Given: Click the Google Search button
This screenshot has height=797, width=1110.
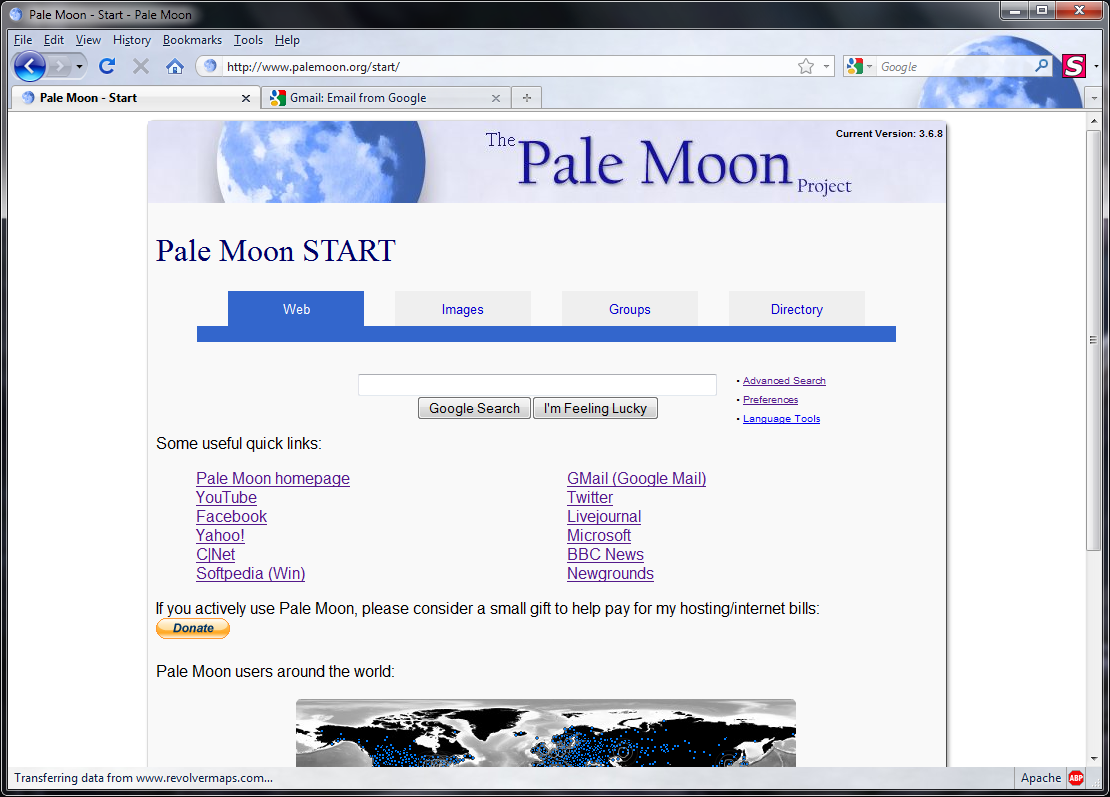Looking at the screenshot, I should 474,408.
